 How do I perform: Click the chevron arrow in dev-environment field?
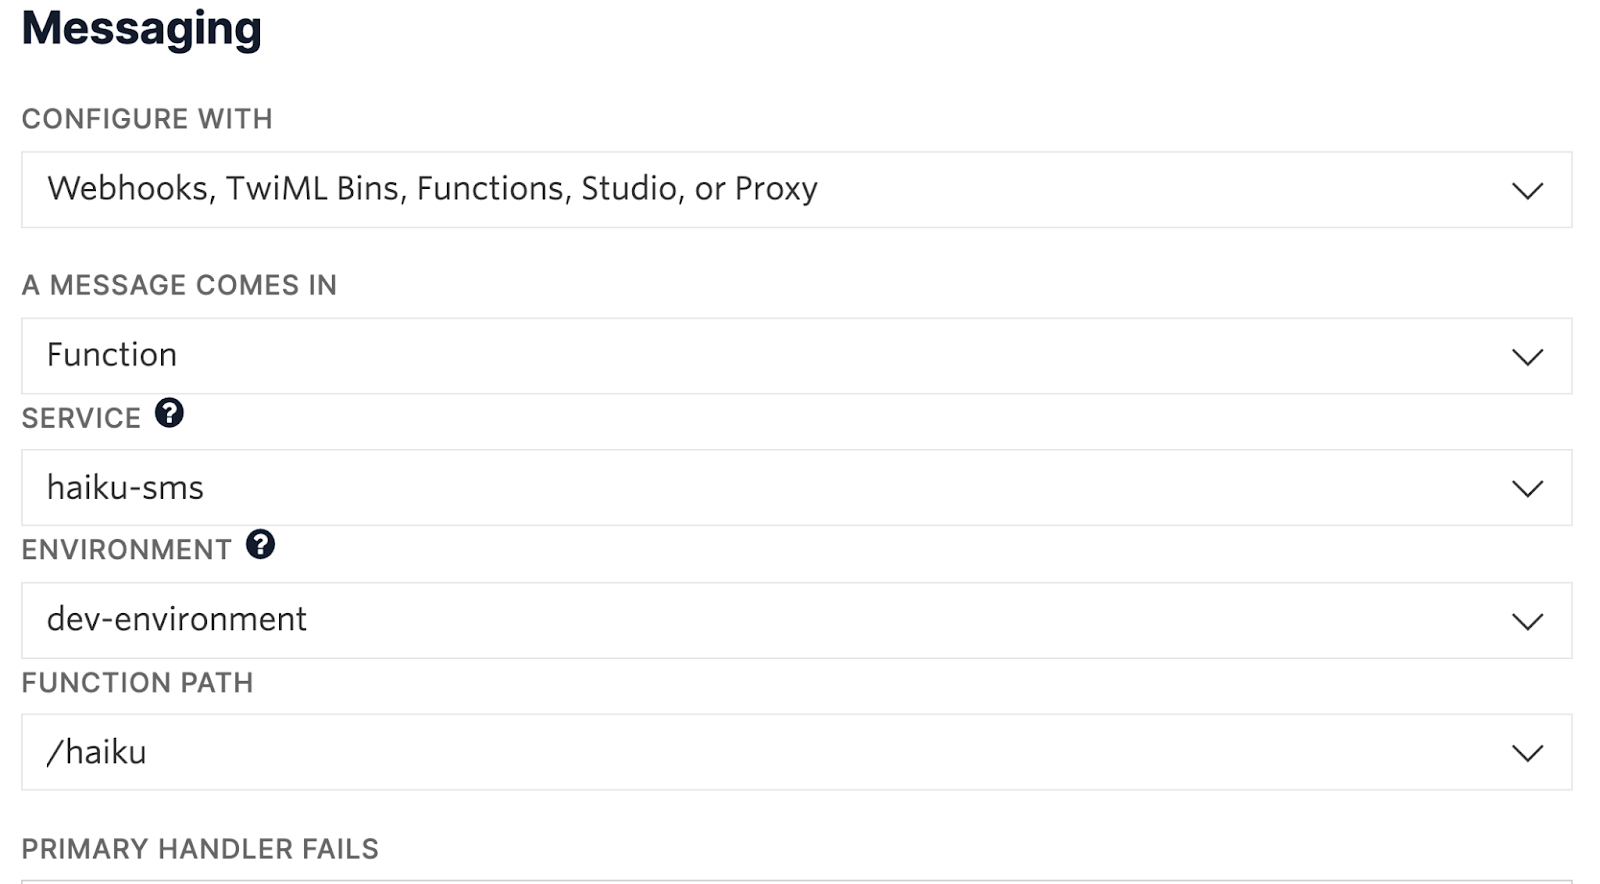1527,621
